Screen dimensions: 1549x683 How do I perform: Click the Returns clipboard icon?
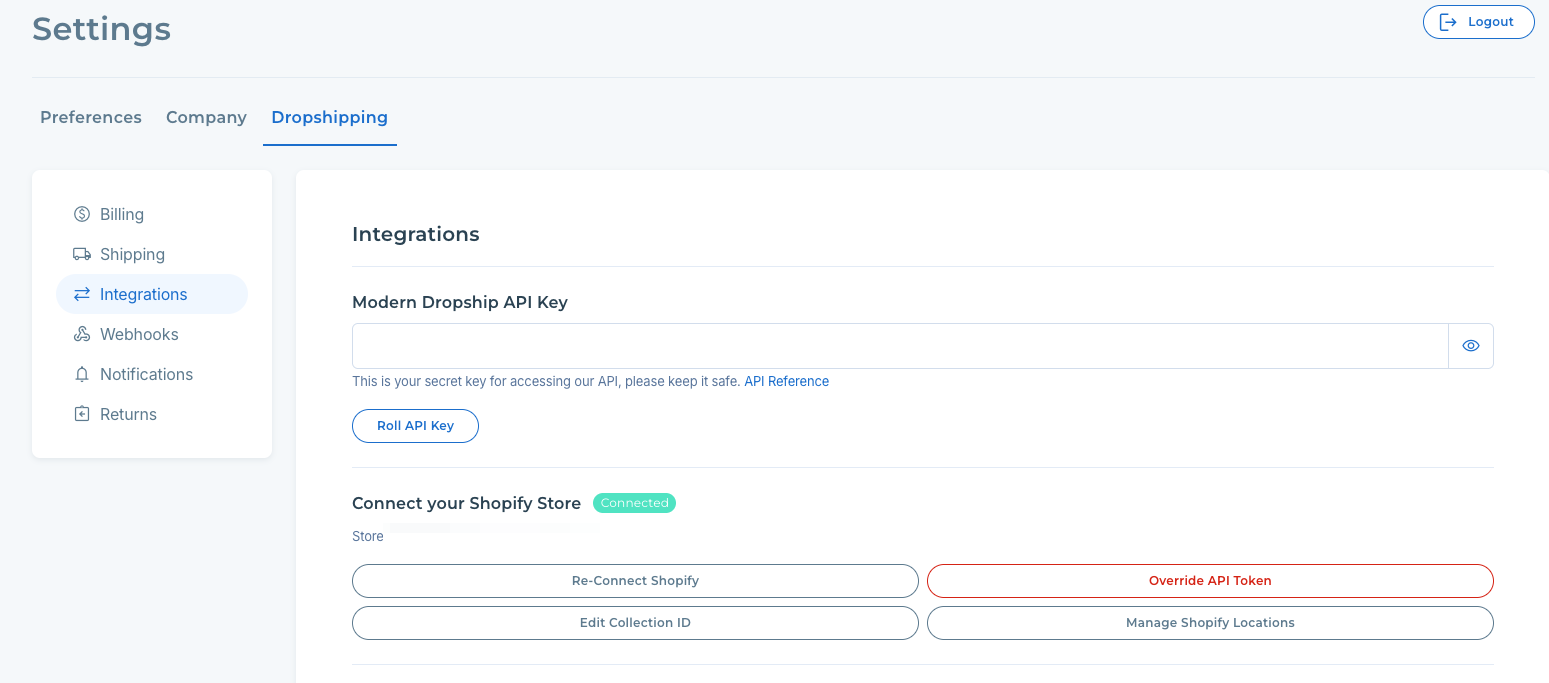pos(82,414)
